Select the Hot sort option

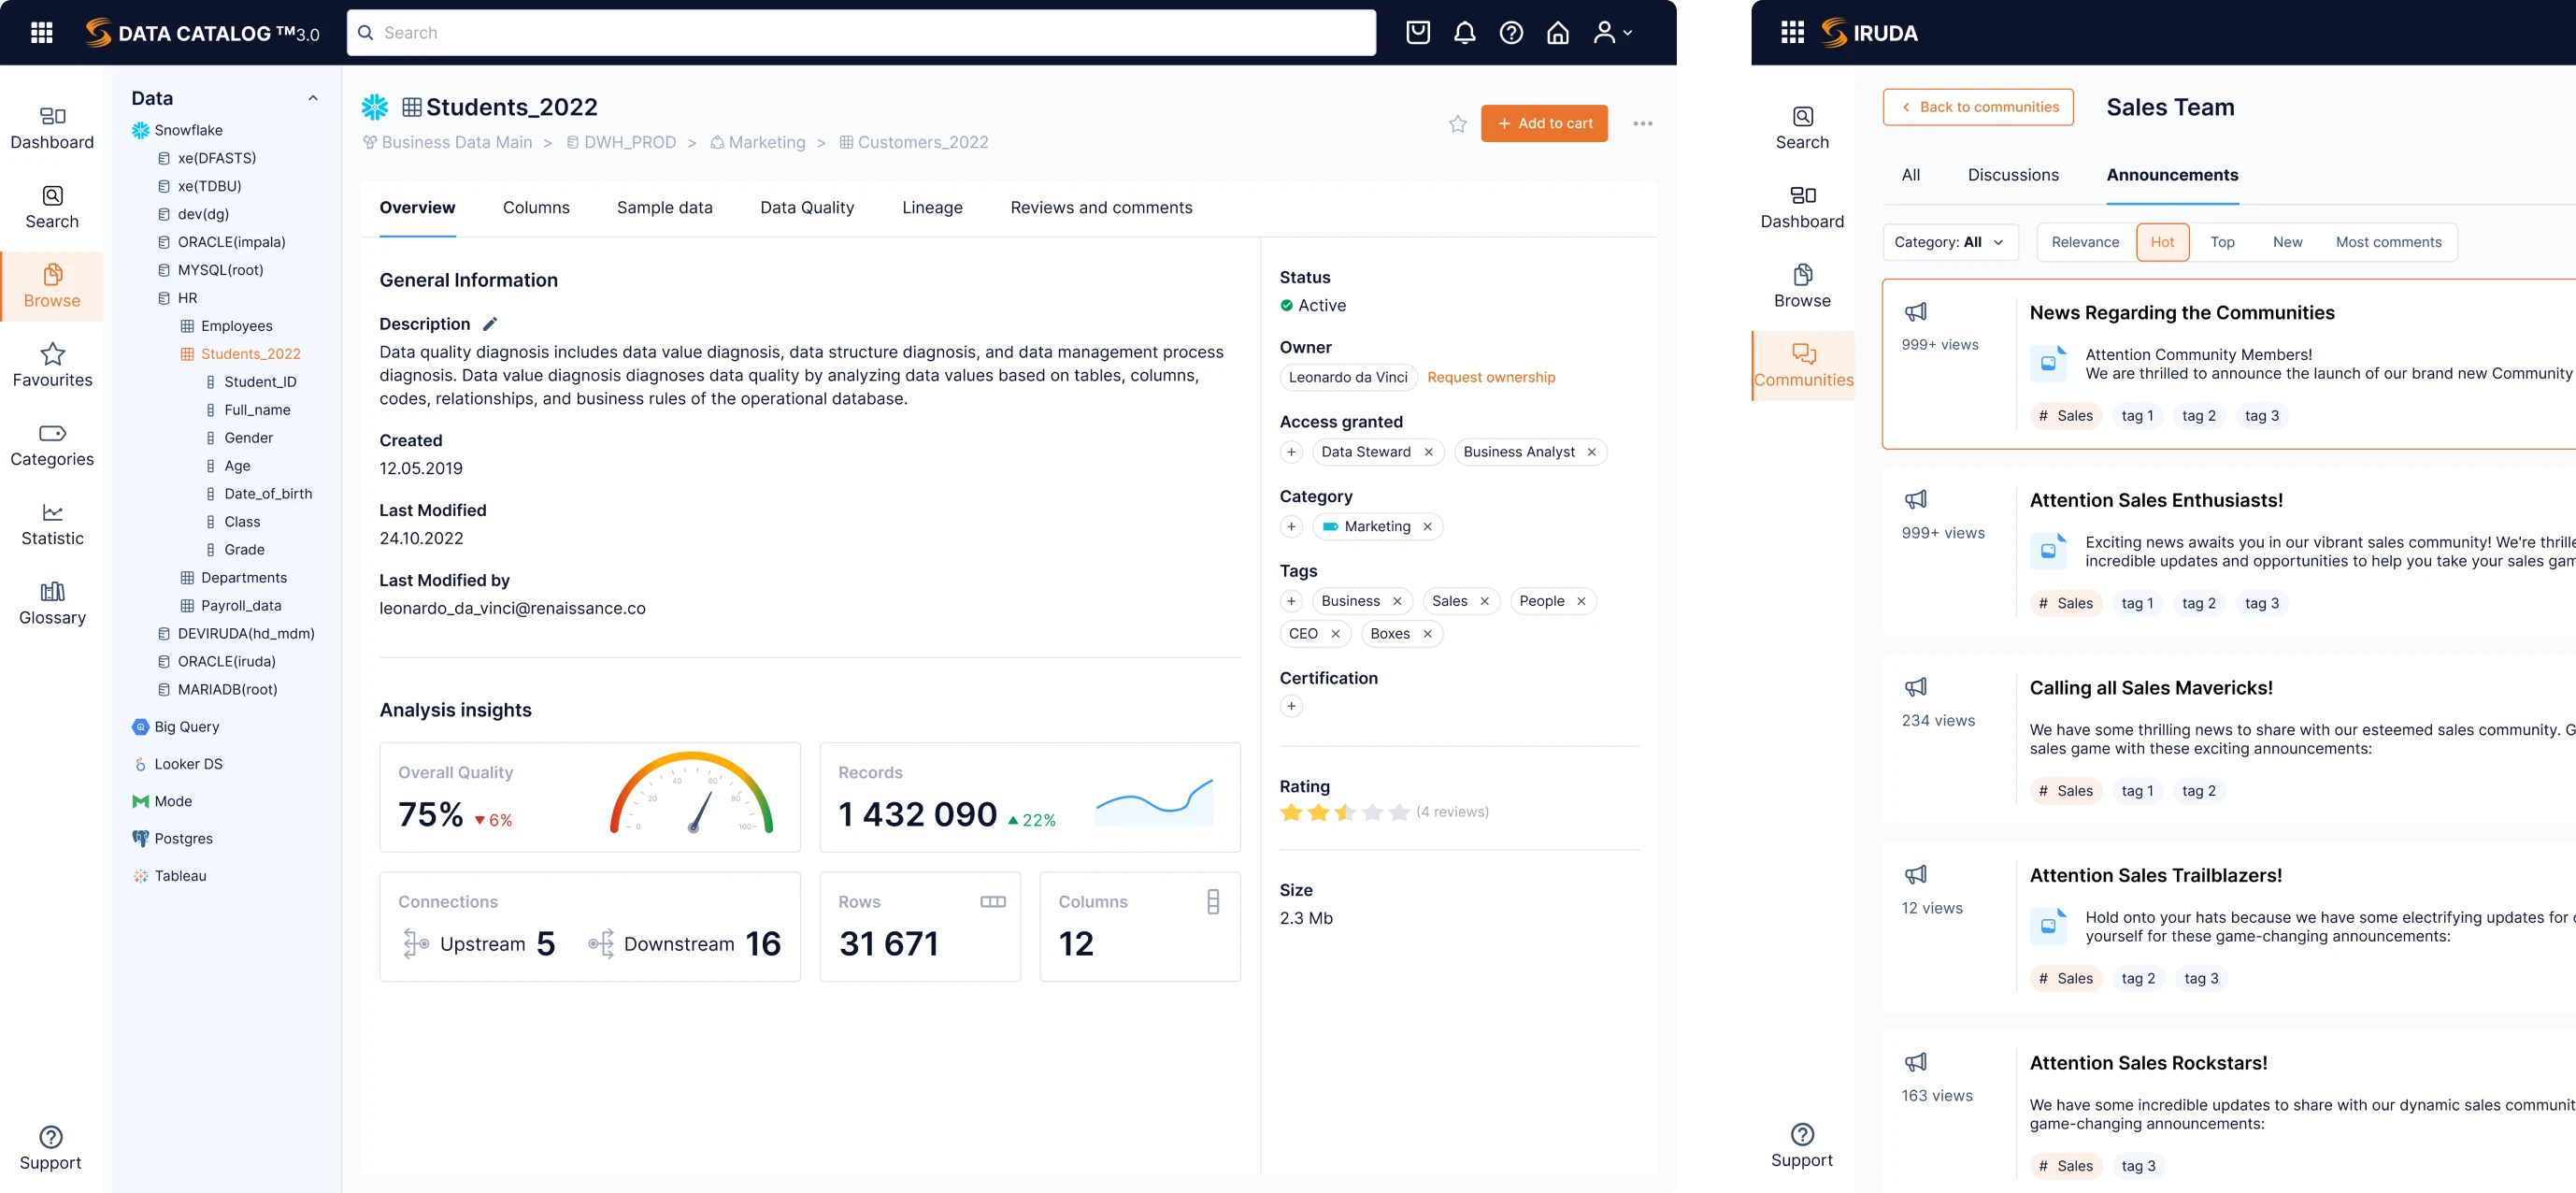tap(2161, 242)
